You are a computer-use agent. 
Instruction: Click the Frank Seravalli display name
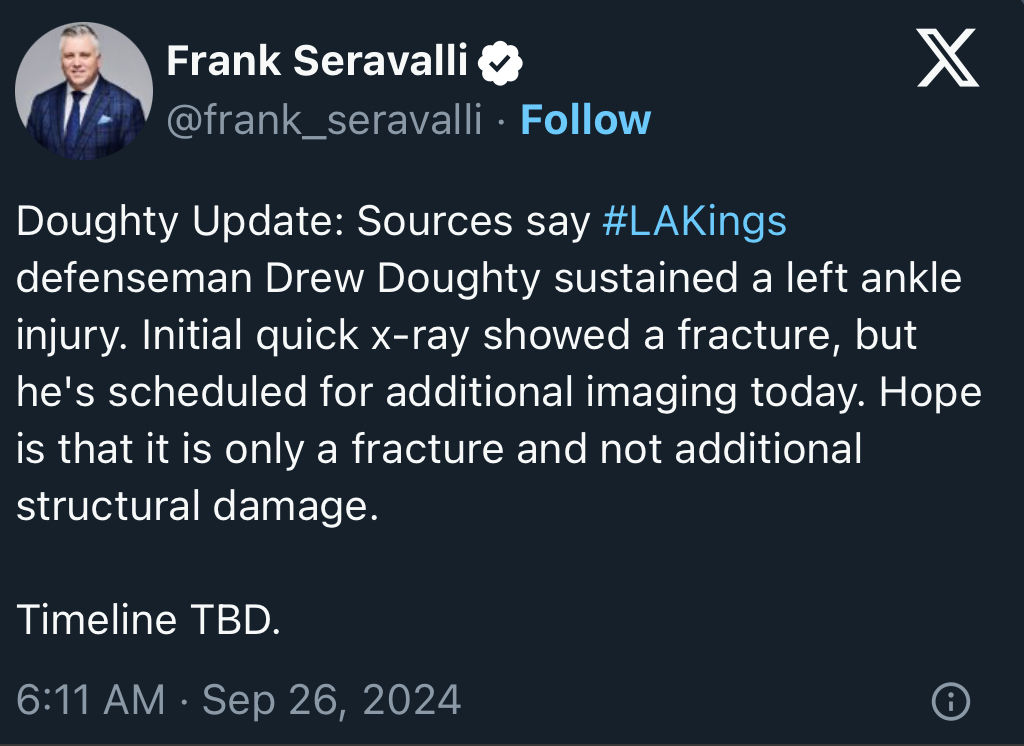317,61
